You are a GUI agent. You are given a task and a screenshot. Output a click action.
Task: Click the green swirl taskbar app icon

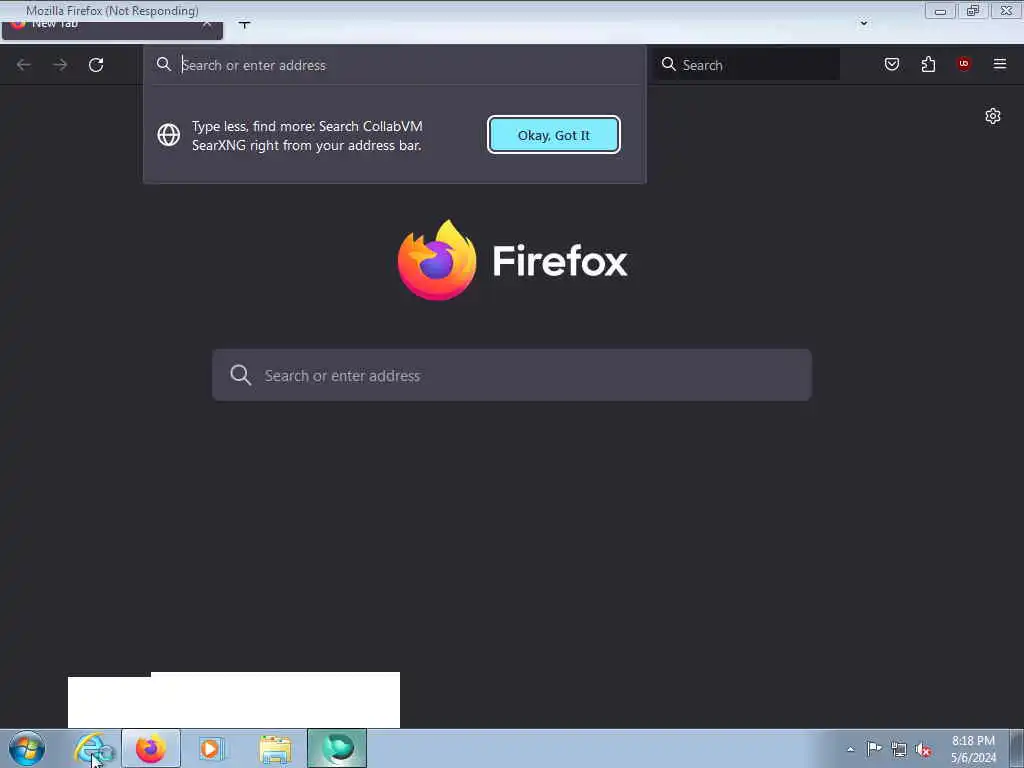337,748
